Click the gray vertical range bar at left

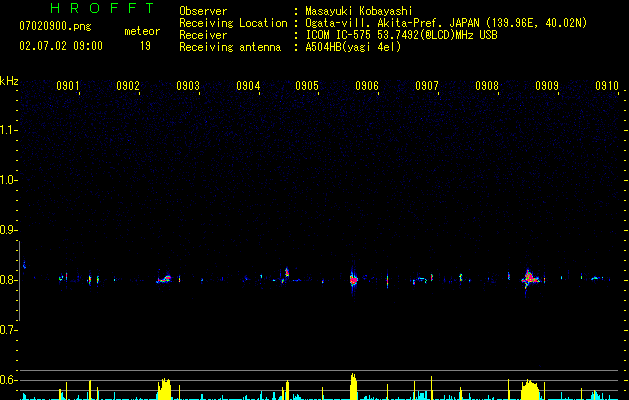pos(19,281)
